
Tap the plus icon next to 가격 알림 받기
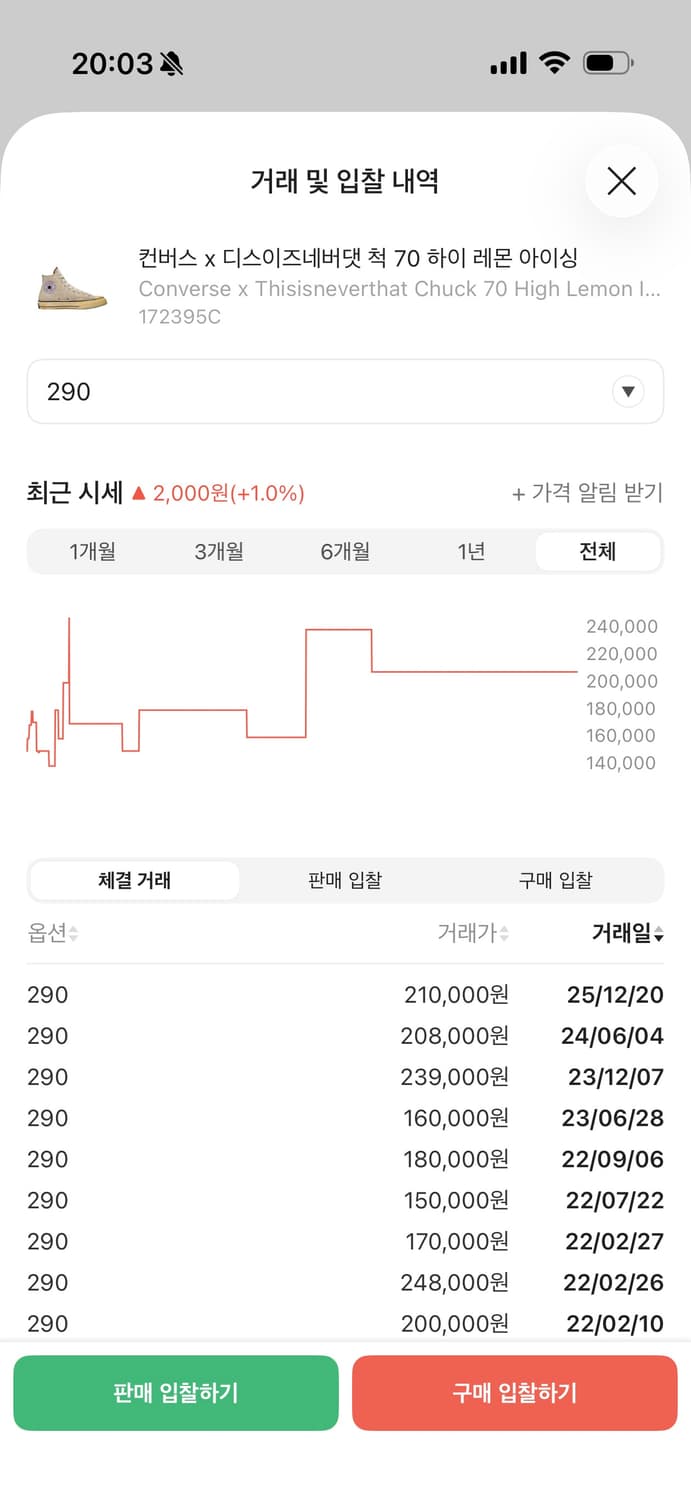(x=517, y=491)
